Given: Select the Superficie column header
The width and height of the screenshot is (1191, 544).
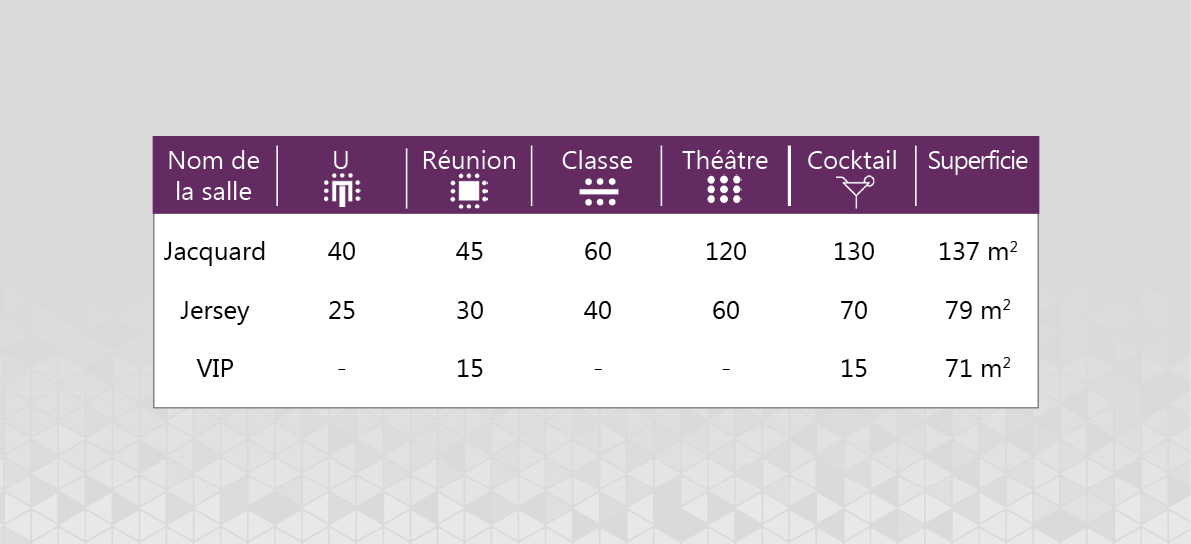Looking at the screenshot, I should tap(977, 161).
